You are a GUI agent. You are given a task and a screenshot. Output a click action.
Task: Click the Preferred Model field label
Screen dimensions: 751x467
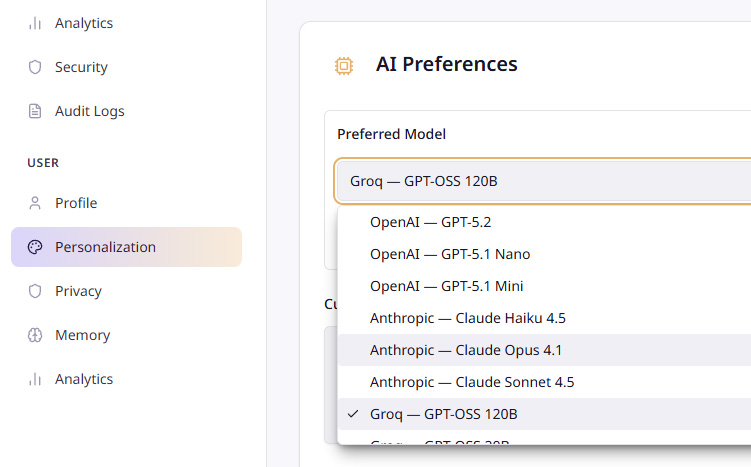[x=391, y=134]
